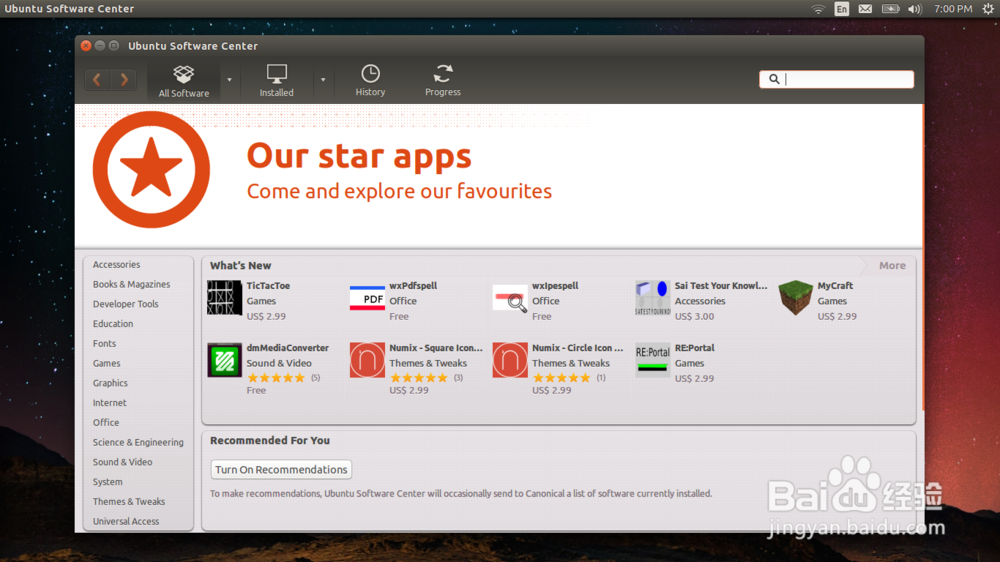Click Numix - Circle Icon star rating
The image size is (1000, 562).
tap(562, 378)
